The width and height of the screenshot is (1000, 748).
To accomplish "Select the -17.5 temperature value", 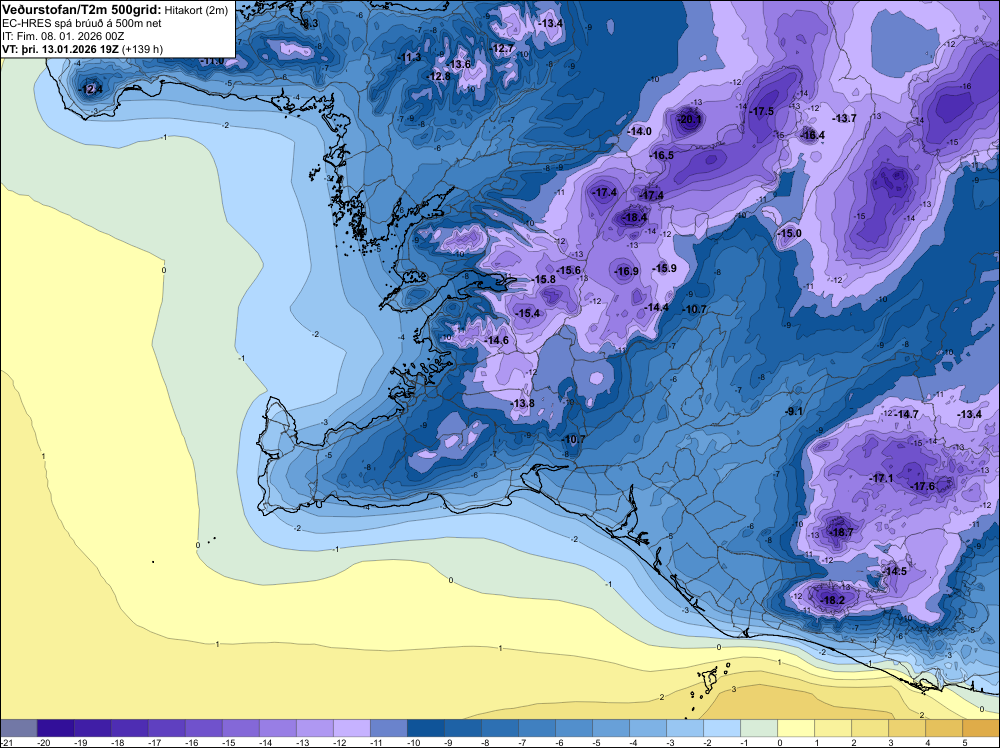I will click(761, 111).
